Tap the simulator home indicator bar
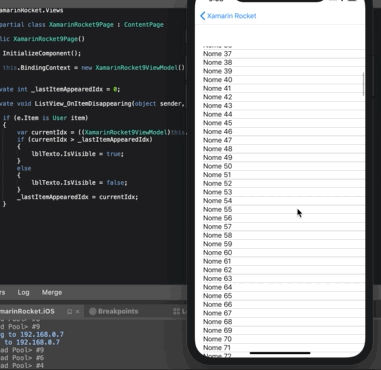The width and height of the screenshot is (381, 370). [280, 353]
